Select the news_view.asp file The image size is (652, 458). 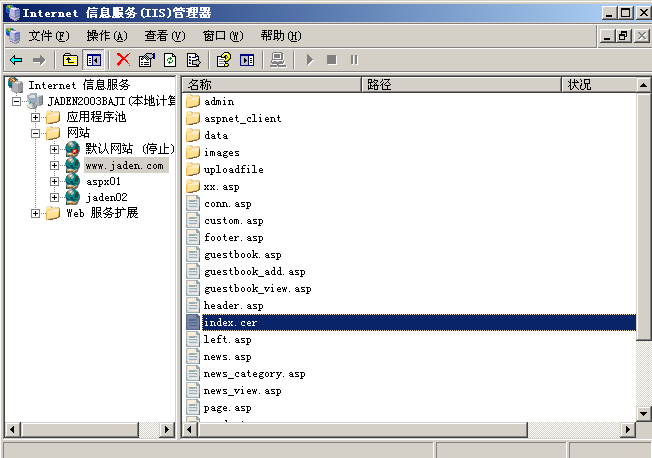[x=243, y=391]
